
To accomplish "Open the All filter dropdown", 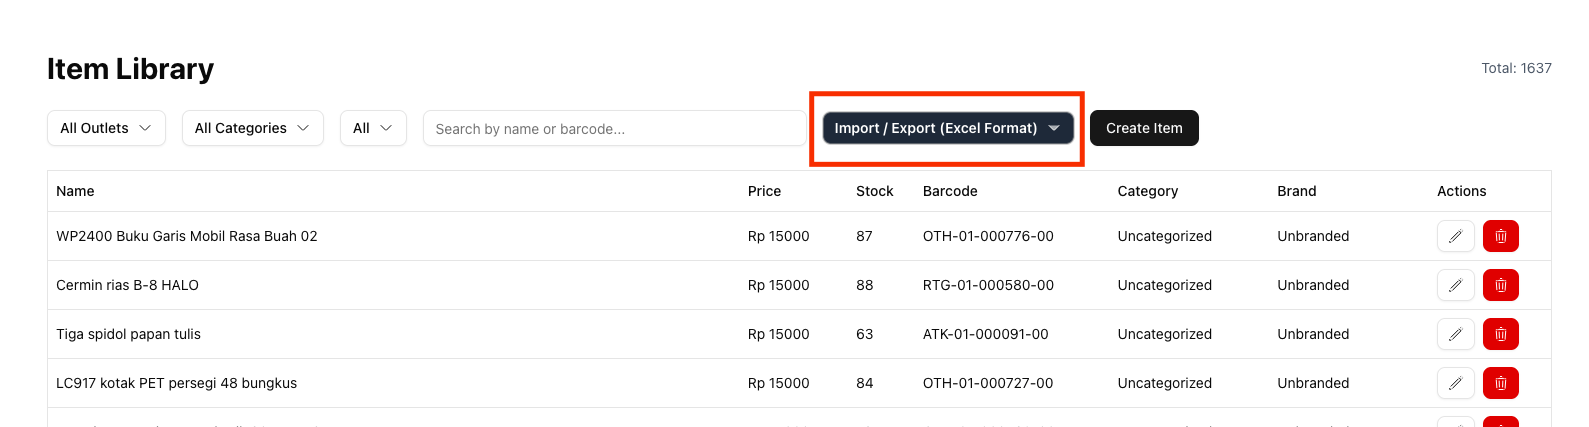I will click(x=373, y=128).
